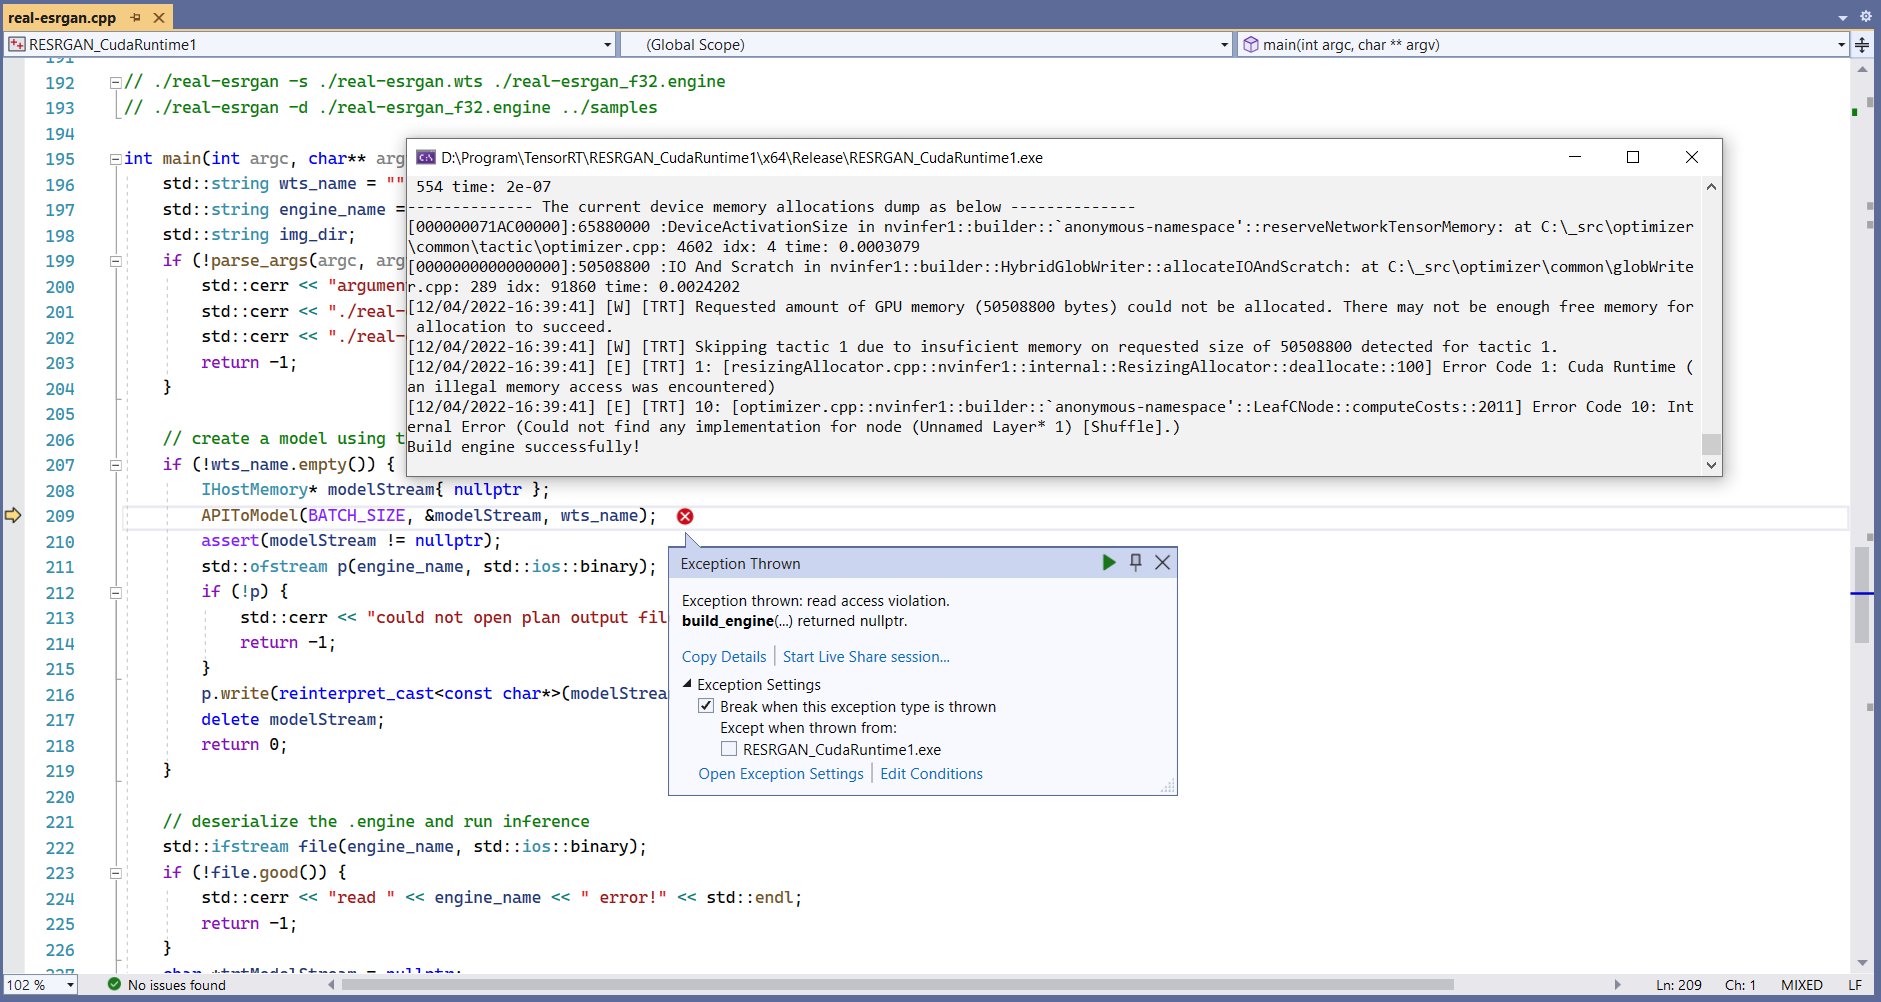The image size is (1881, 1002).
Task: Toggle the pin on the Exception Thrown popup
Action: 1135,562
